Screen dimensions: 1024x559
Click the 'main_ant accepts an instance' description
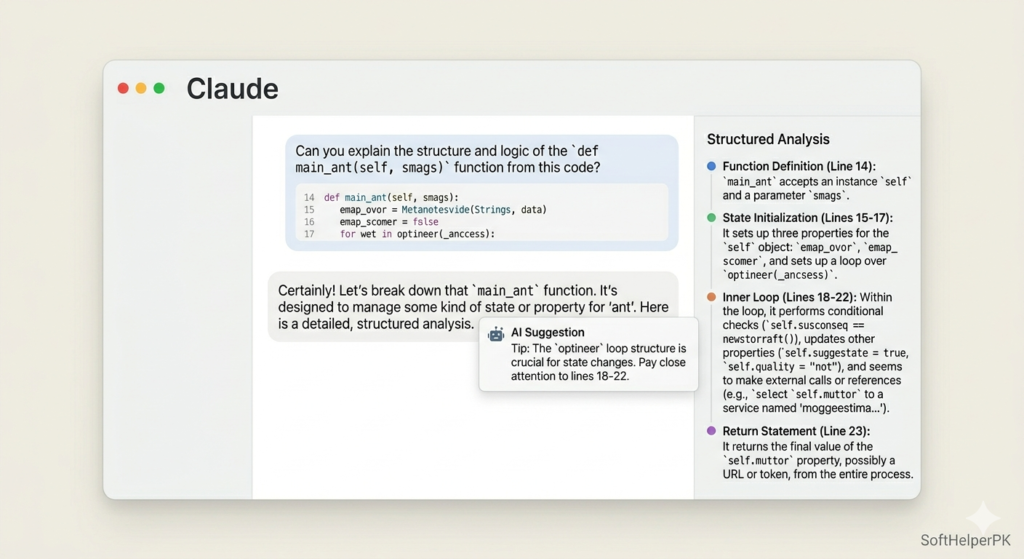tap(816, 189)
